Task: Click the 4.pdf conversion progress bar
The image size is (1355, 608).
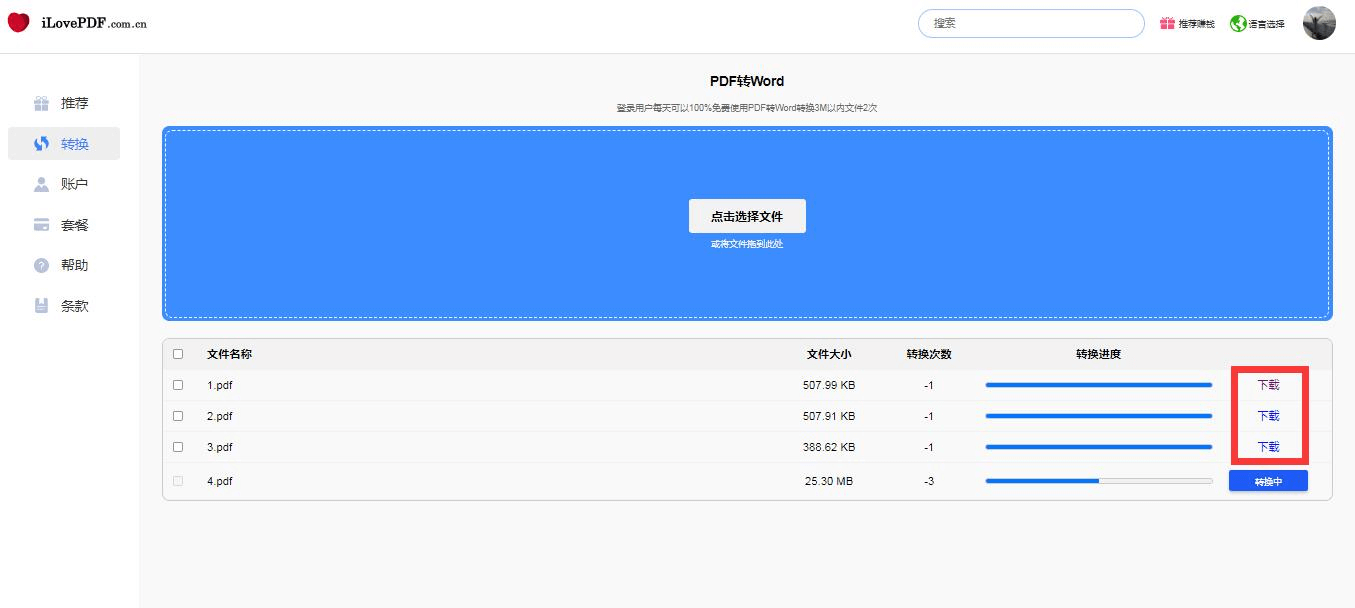Action: (1098, 481)
